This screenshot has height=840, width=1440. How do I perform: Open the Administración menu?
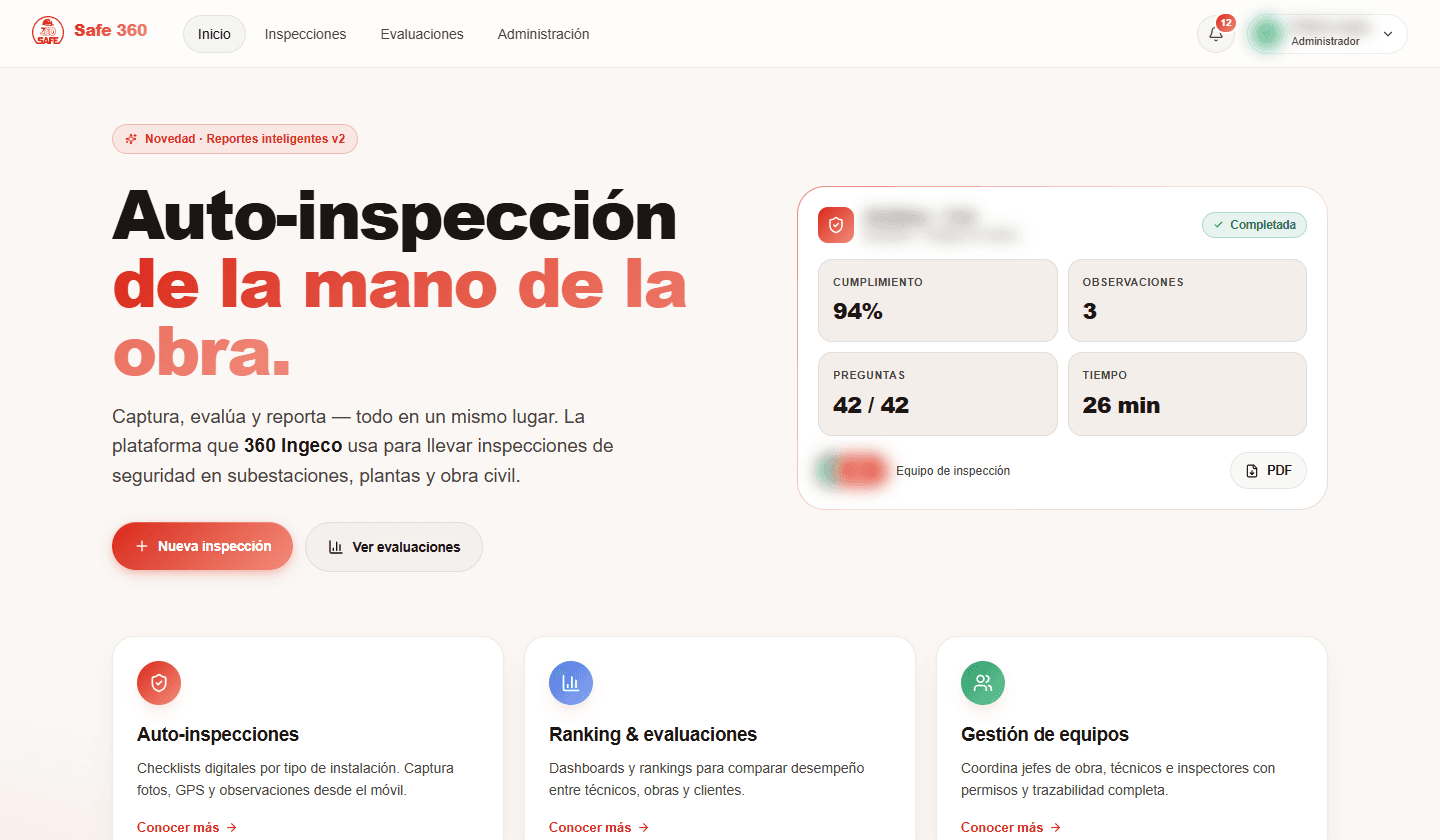tap(544, 34)
